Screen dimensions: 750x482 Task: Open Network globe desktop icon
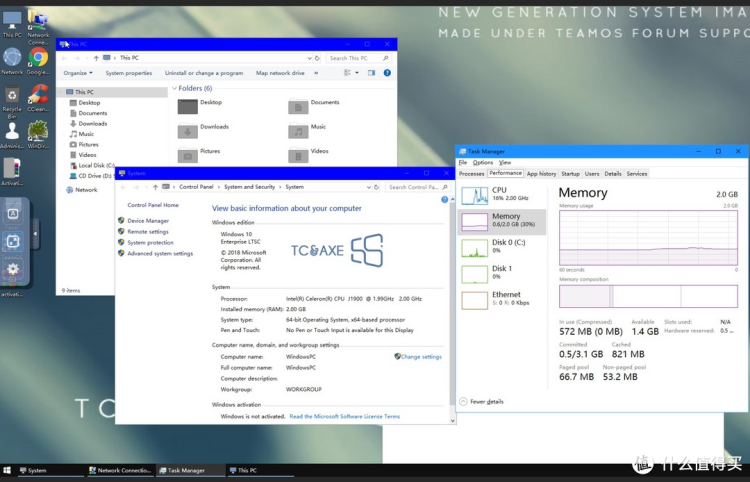tap(12, 61)
